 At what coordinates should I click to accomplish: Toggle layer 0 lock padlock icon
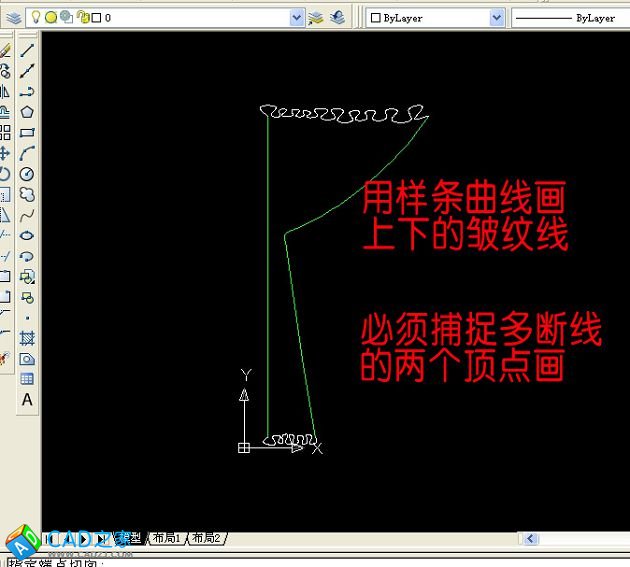click(x=81, y=17)
